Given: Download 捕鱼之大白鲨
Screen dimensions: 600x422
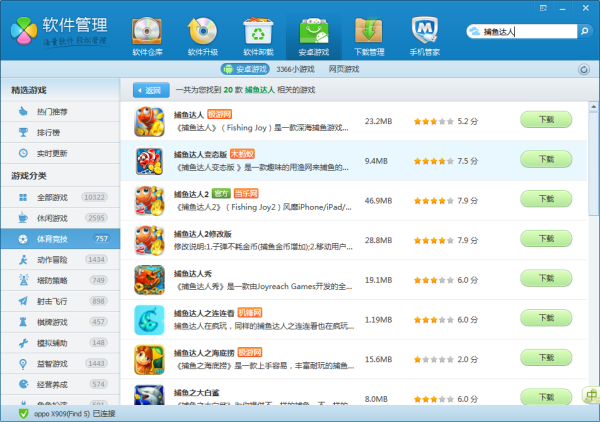Looking at the screenshot, I should tap(546, 397).
